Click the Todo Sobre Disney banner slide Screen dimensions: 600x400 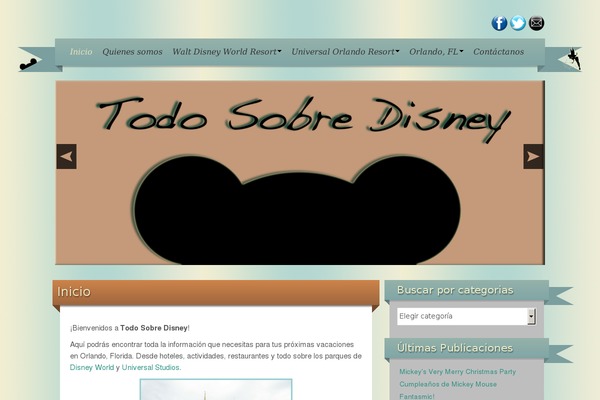click(300, 173)
